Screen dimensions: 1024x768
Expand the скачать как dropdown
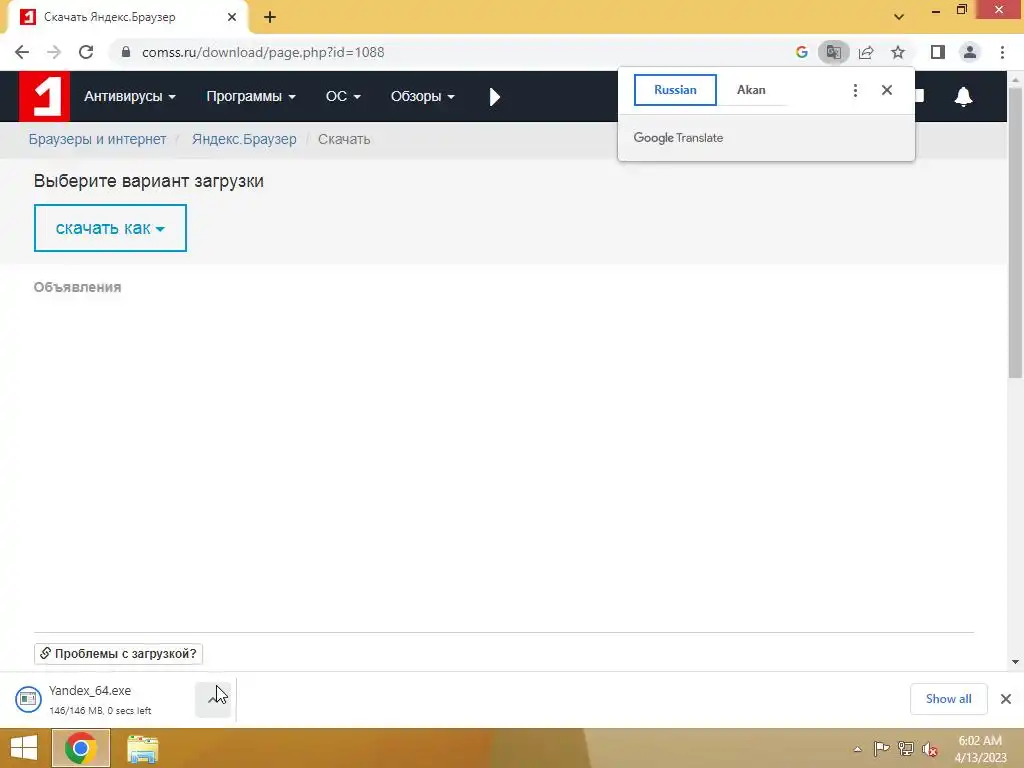(x=110, y=228)
